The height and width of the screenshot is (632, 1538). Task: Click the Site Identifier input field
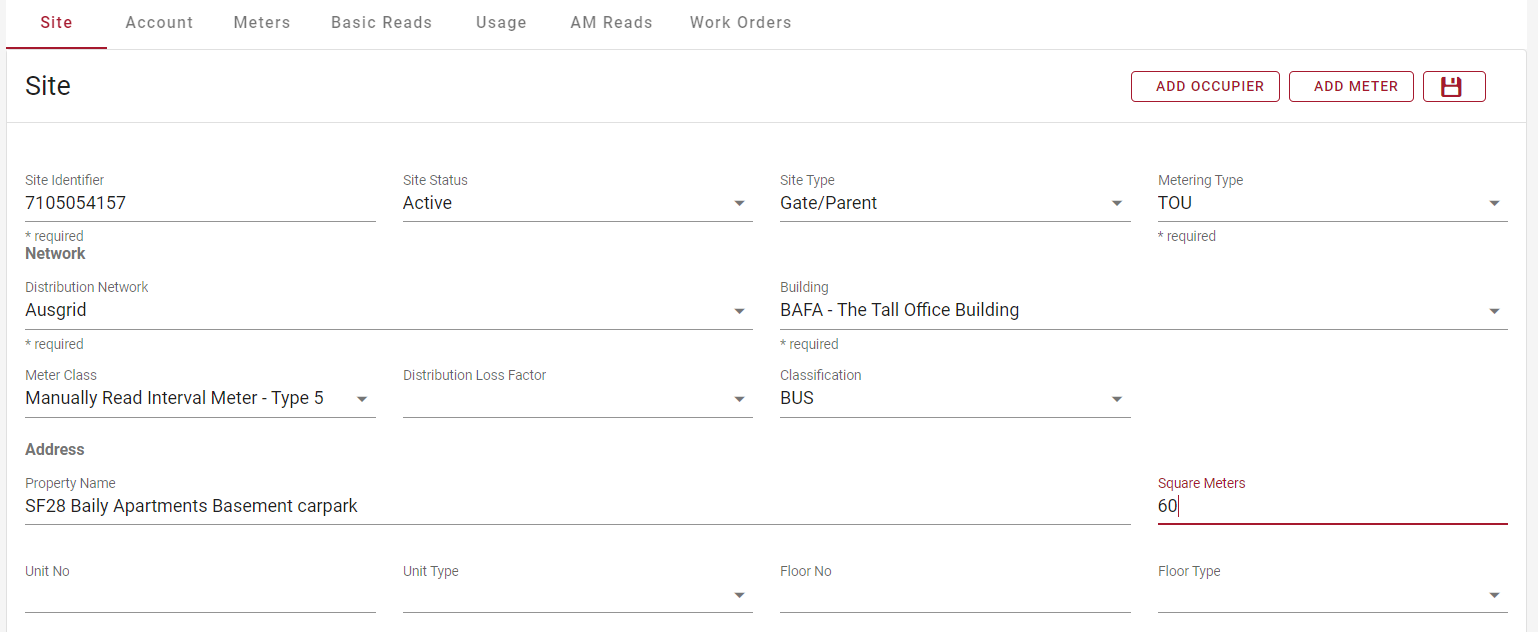click(x=199, y=203)
